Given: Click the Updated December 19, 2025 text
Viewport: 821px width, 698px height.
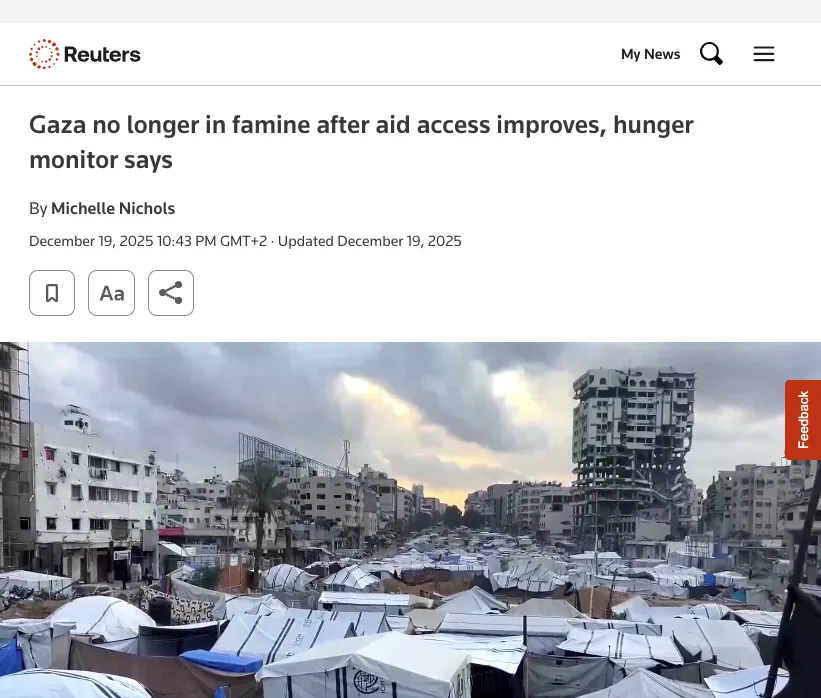Looking at the screenshot, I should tap(370, 241).
